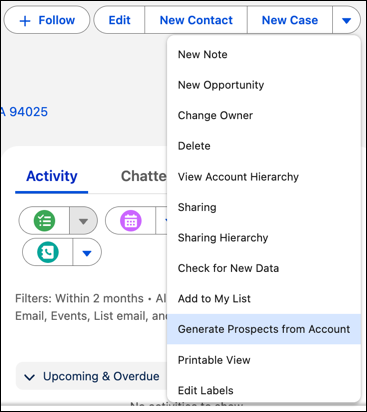Click the purple New Event calendar icon
This screenshot has width=367, height=412.
[x=131, y=221]
